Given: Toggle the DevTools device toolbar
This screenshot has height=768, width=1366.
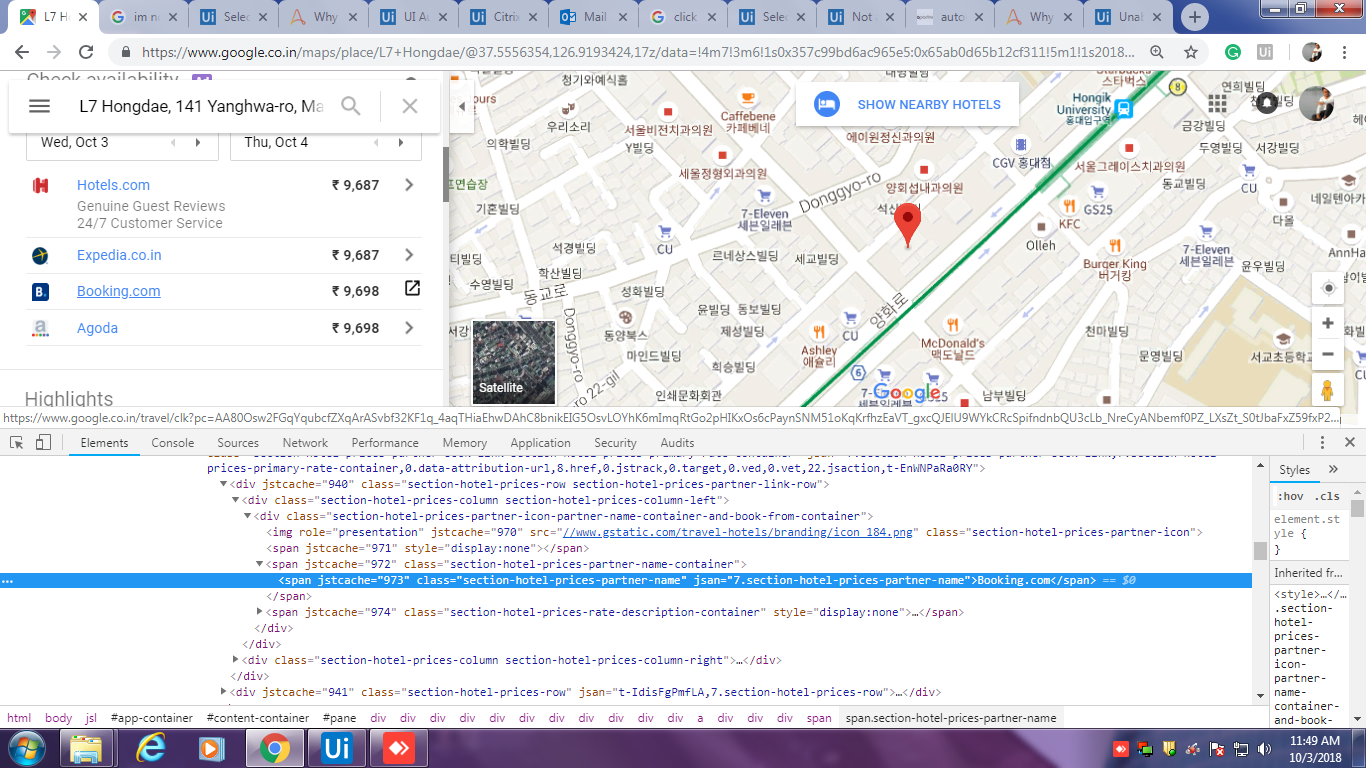Looking at the screenshot, I should click(x=43, y=442).
